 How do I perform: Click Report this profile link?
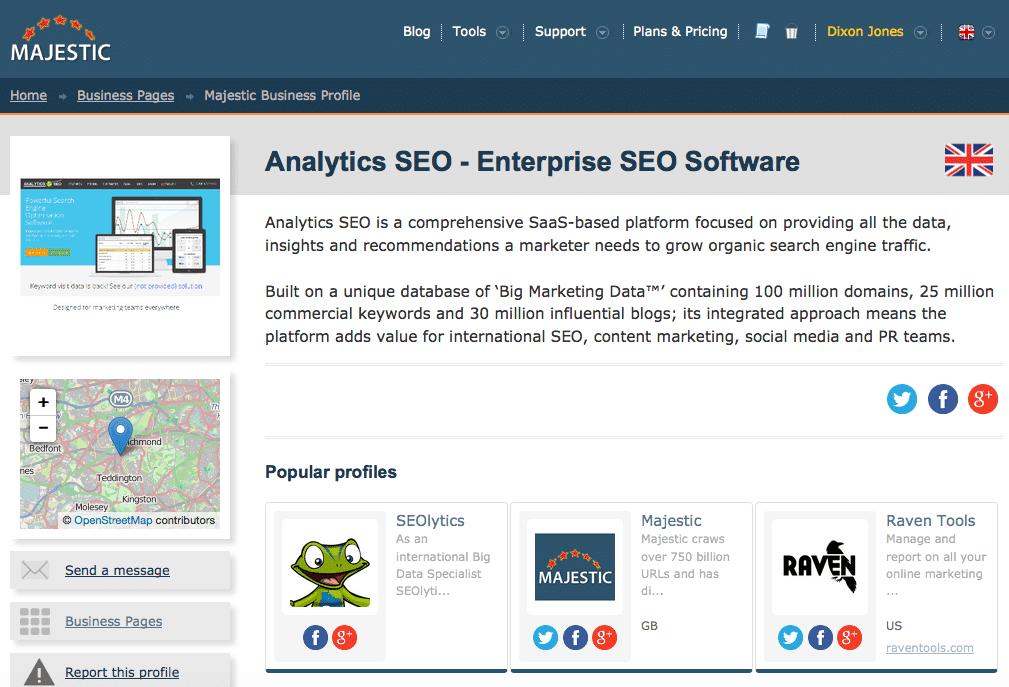tap(122, 672)
